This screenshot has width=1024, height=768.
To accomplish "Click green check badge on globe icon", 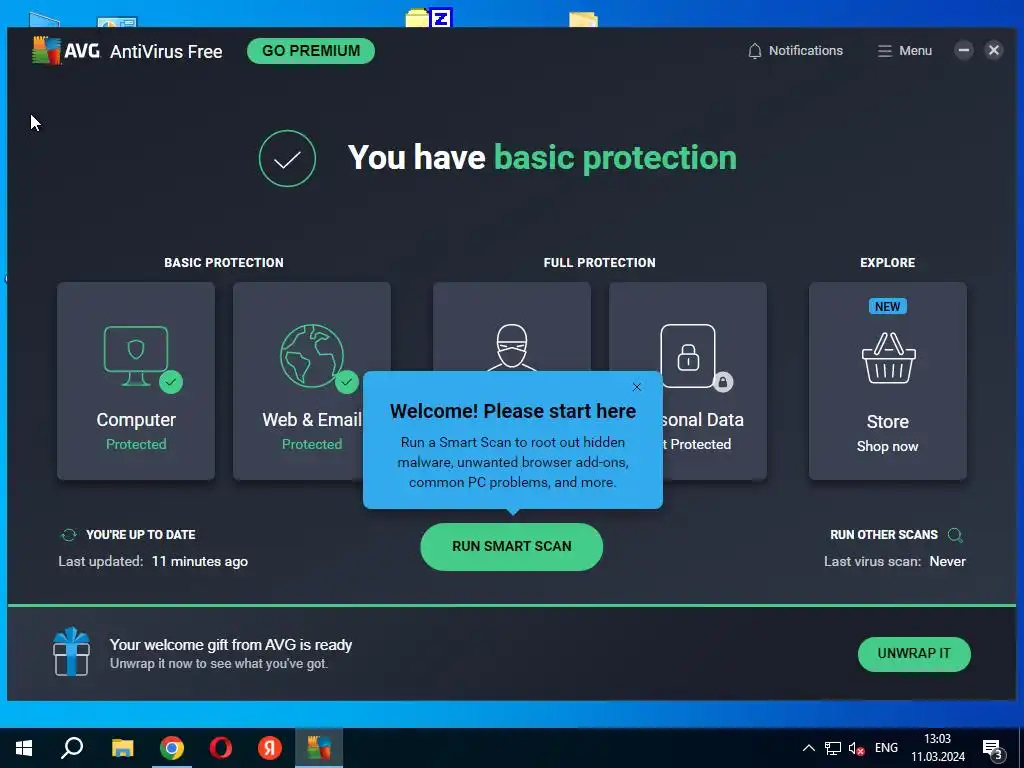I will coord(347,382).
